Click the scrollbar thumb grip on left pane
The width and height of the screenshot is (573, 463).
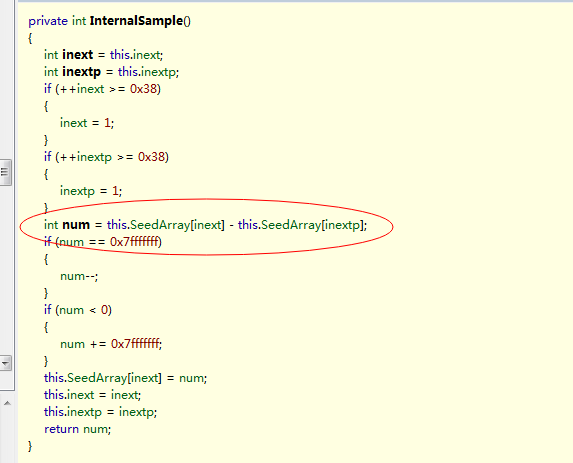click(5, 172)
